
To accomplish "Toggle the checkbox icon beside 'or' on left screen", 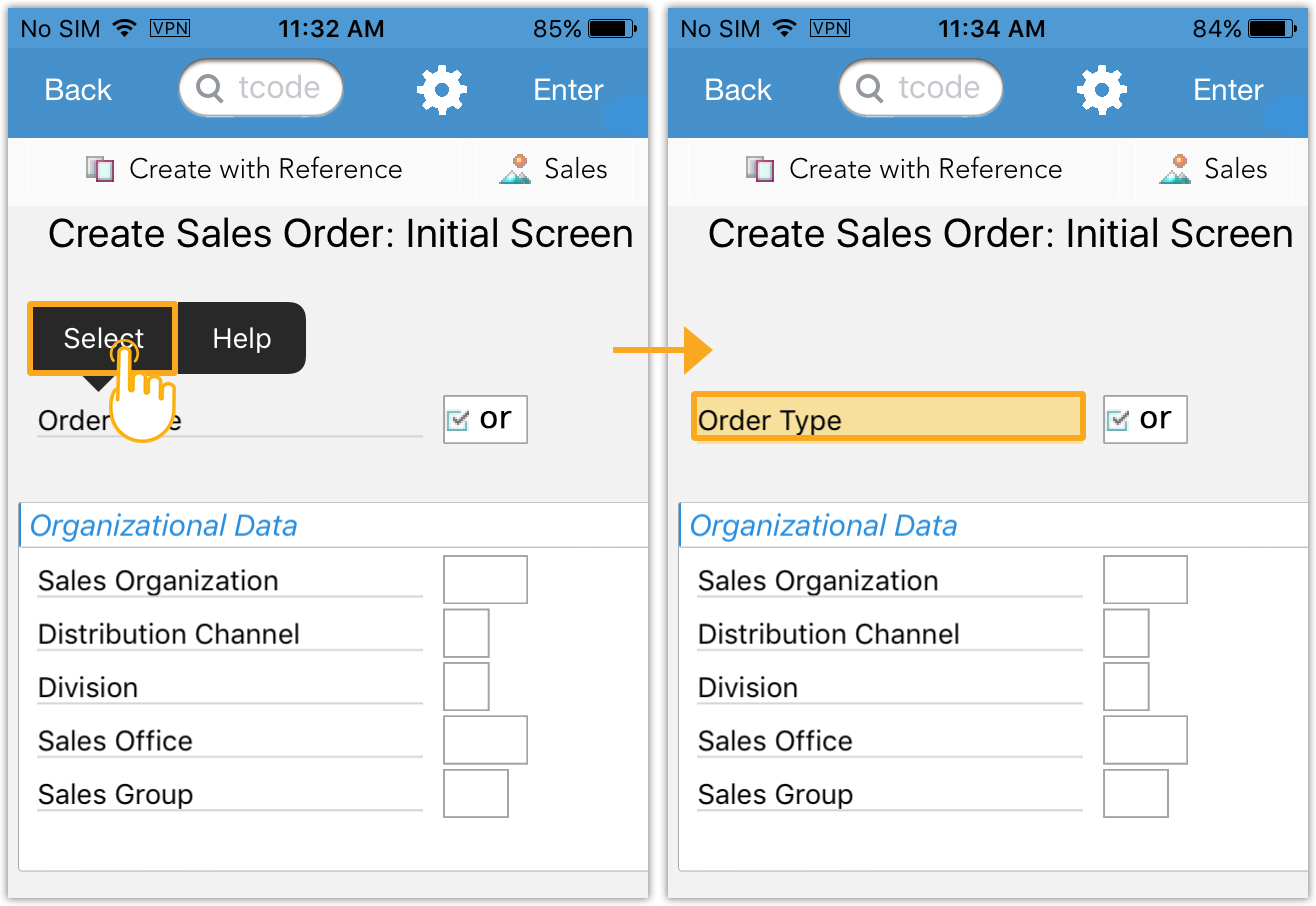I will [458, 420].
